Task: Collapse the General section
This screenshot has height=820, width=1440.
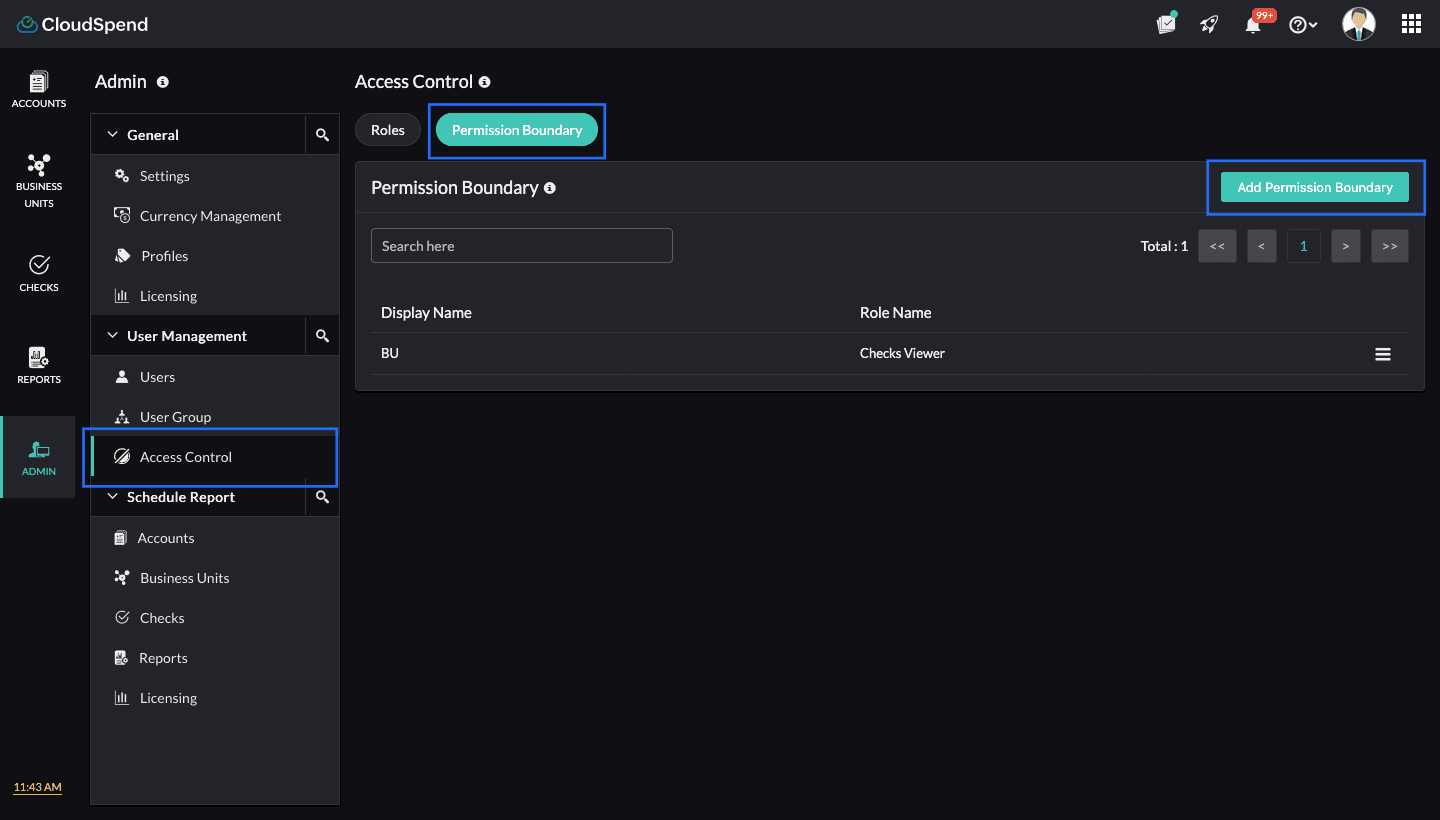Action: [112, 135]
